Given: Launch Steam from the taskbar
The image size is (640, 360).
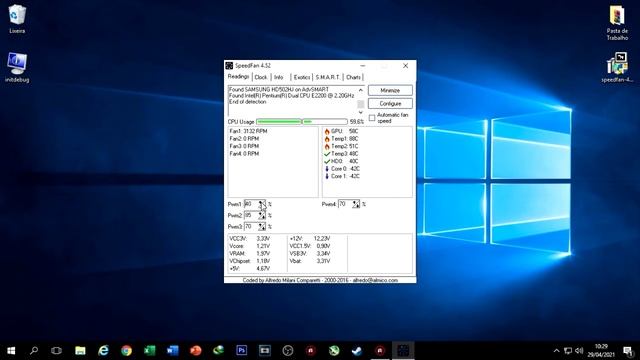Looking at the screenshot, I should click(x=357, y=351).
